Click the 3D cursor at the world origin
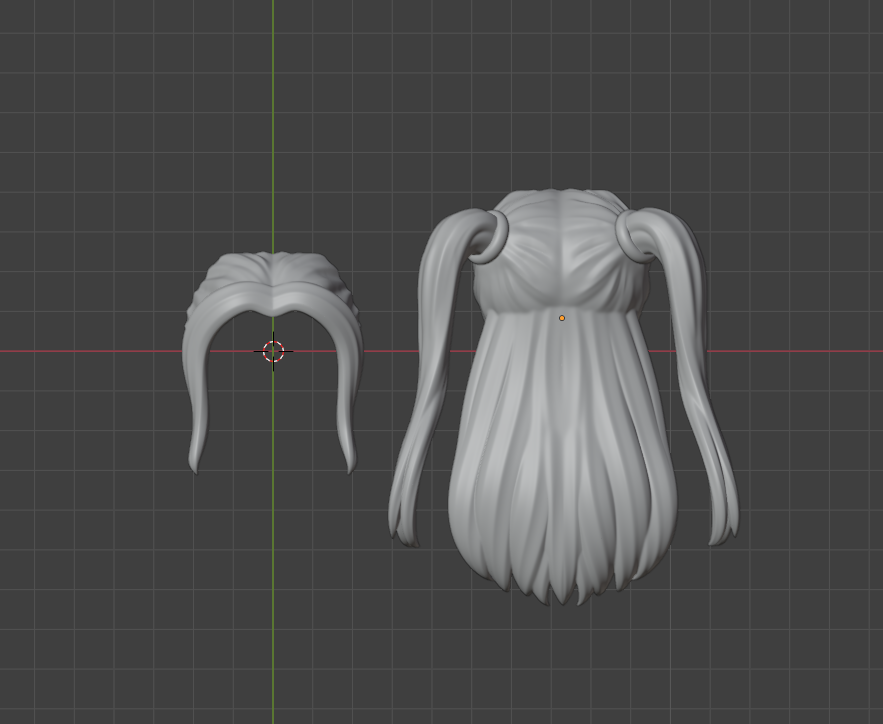 pos(273,351)
